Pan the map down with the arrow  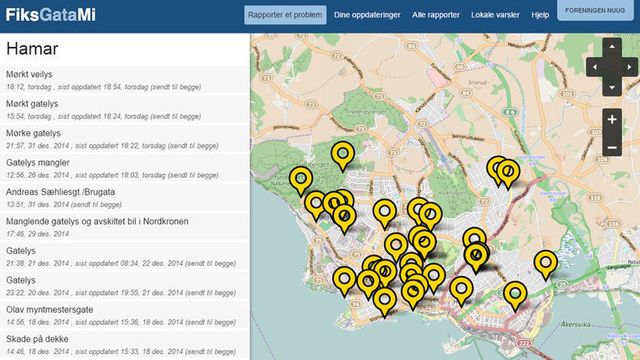point(612,87)
